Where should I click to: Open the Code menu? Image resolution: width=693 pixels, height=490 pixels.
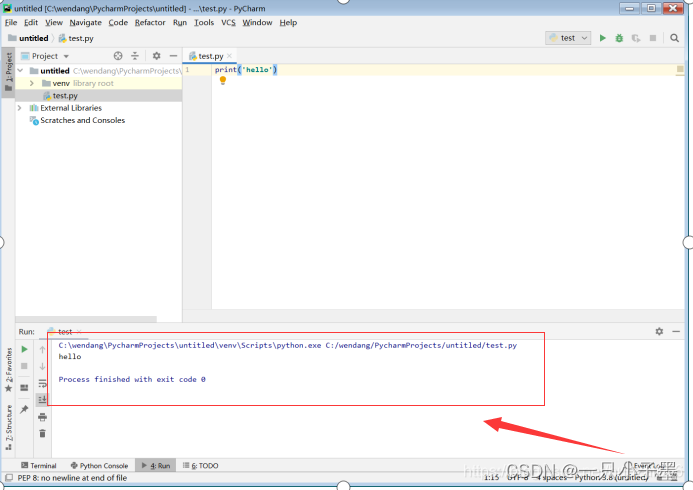[118, 23]
